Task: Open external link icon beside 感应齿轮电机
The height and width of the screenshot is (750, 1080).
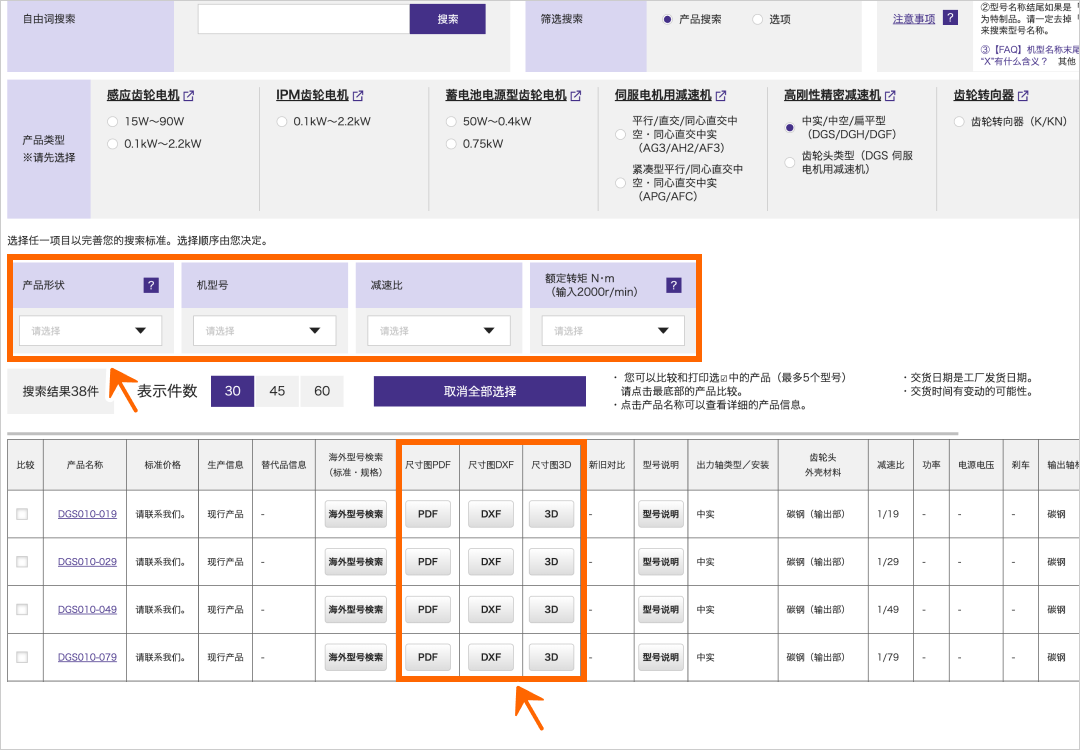Action: click(189, 96)
